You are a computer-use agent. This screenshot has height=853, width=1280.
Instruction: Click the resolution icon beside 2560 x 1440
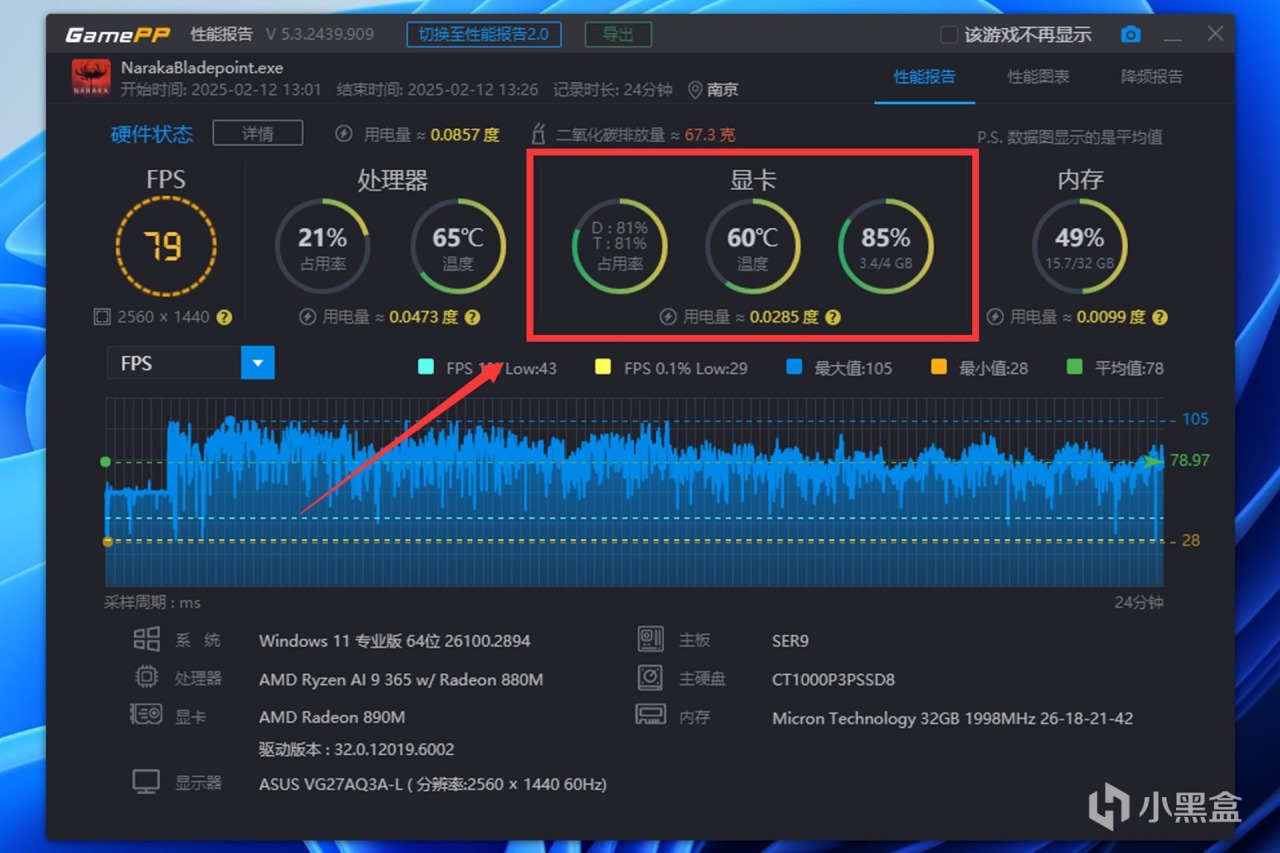pyautogui.click(x=101, y=317)
